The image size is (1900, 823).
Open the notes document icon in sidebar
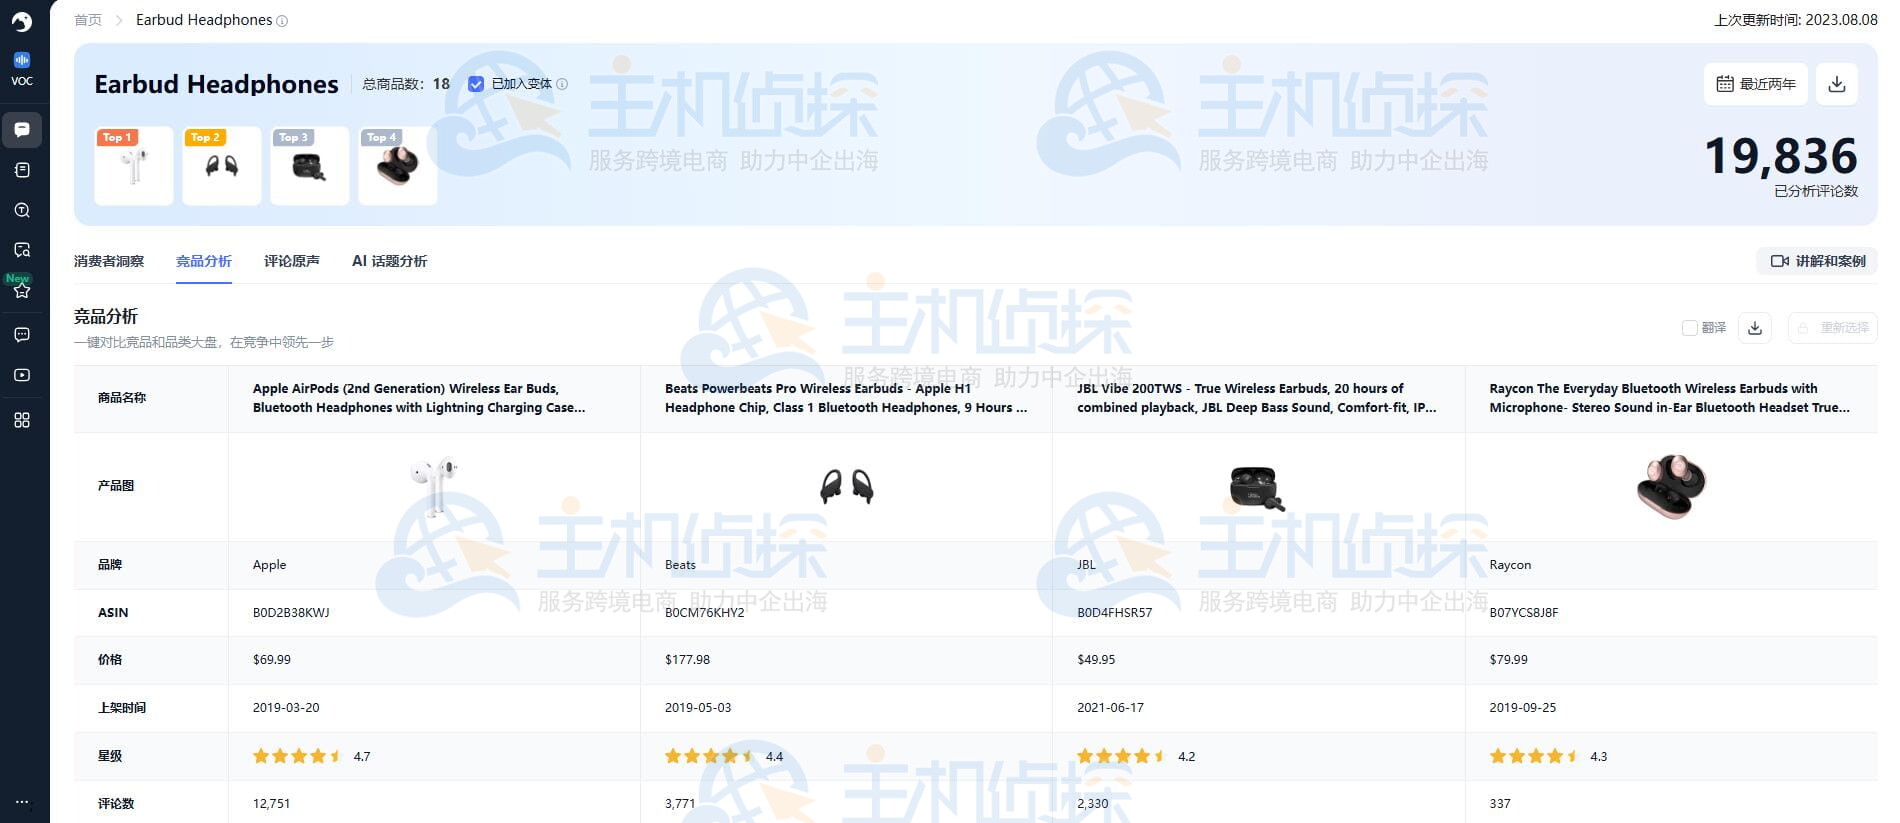[x=22, y=170]
